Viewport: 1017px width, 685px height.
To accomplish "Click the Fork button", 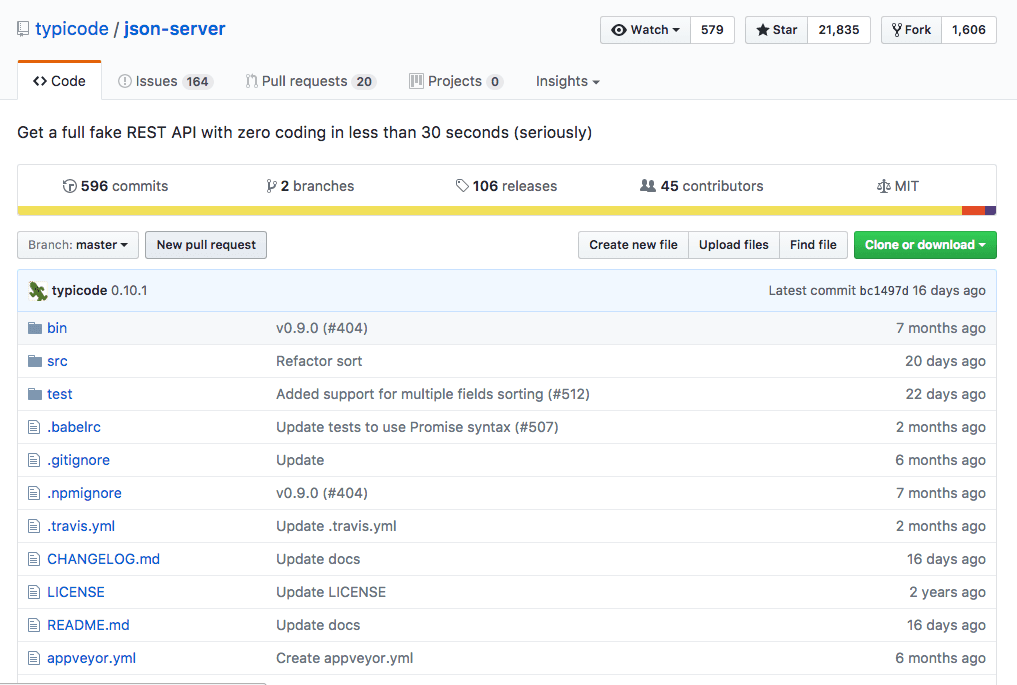I will [x=911, y=30].
